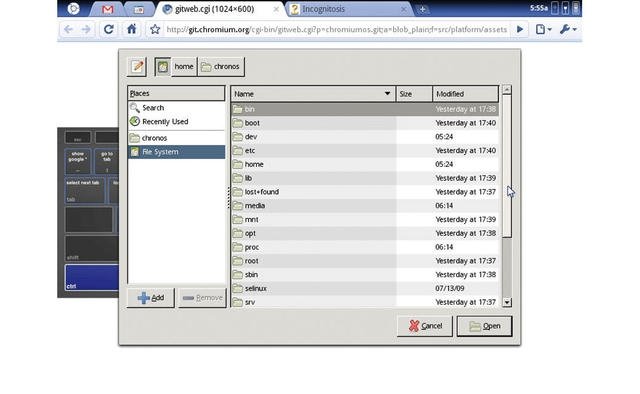The width and height of the screenshot is (640, 394).
Task: Click the Chrome OS logo icon
Action: click(x=73, y=8)
